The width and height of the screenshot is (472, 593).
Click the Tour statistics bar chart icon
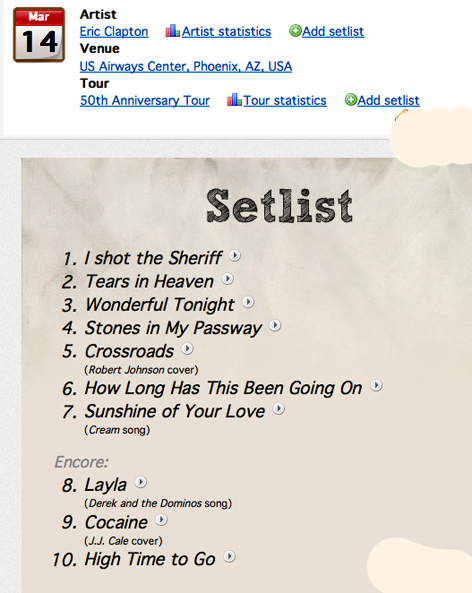click(234, 100)
